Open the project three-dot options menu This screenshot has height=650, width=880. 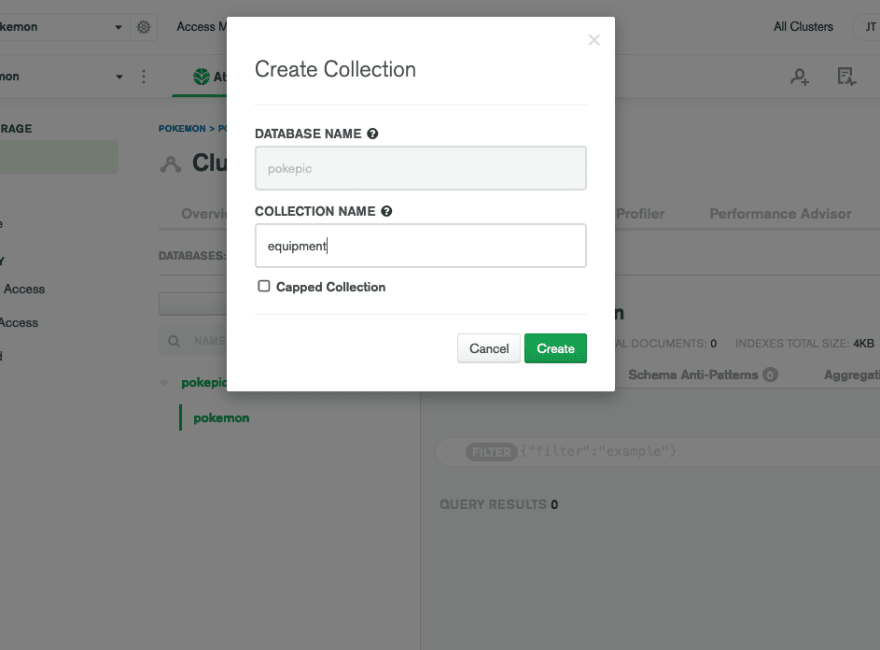point(144,76)
